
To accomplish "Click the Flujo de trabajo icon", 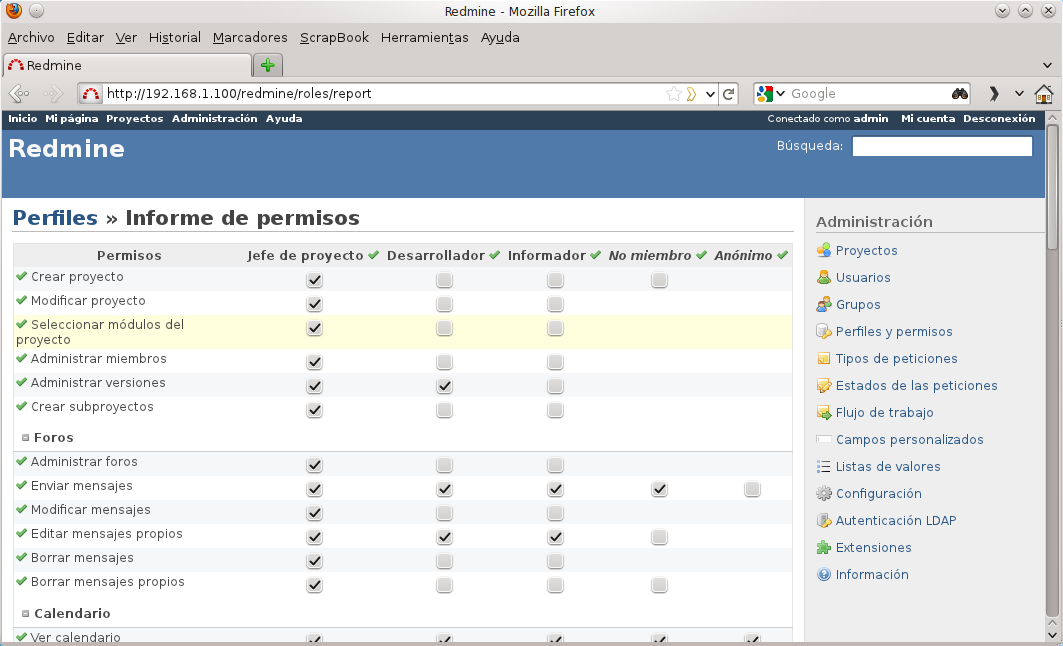I will [x=824, y=413].
